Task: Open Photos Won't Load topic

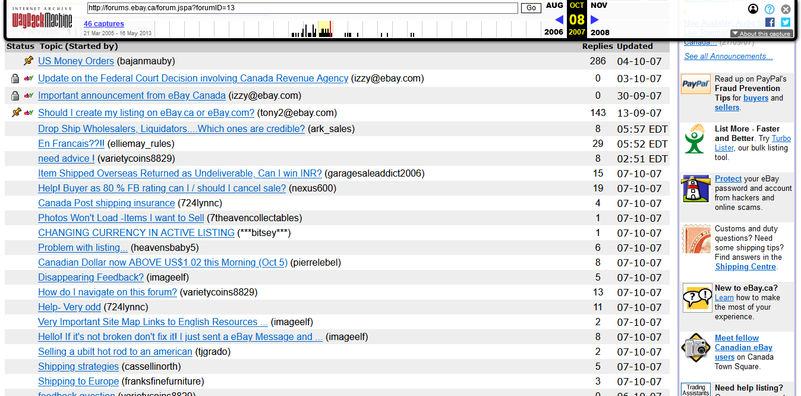Action: 121,218
